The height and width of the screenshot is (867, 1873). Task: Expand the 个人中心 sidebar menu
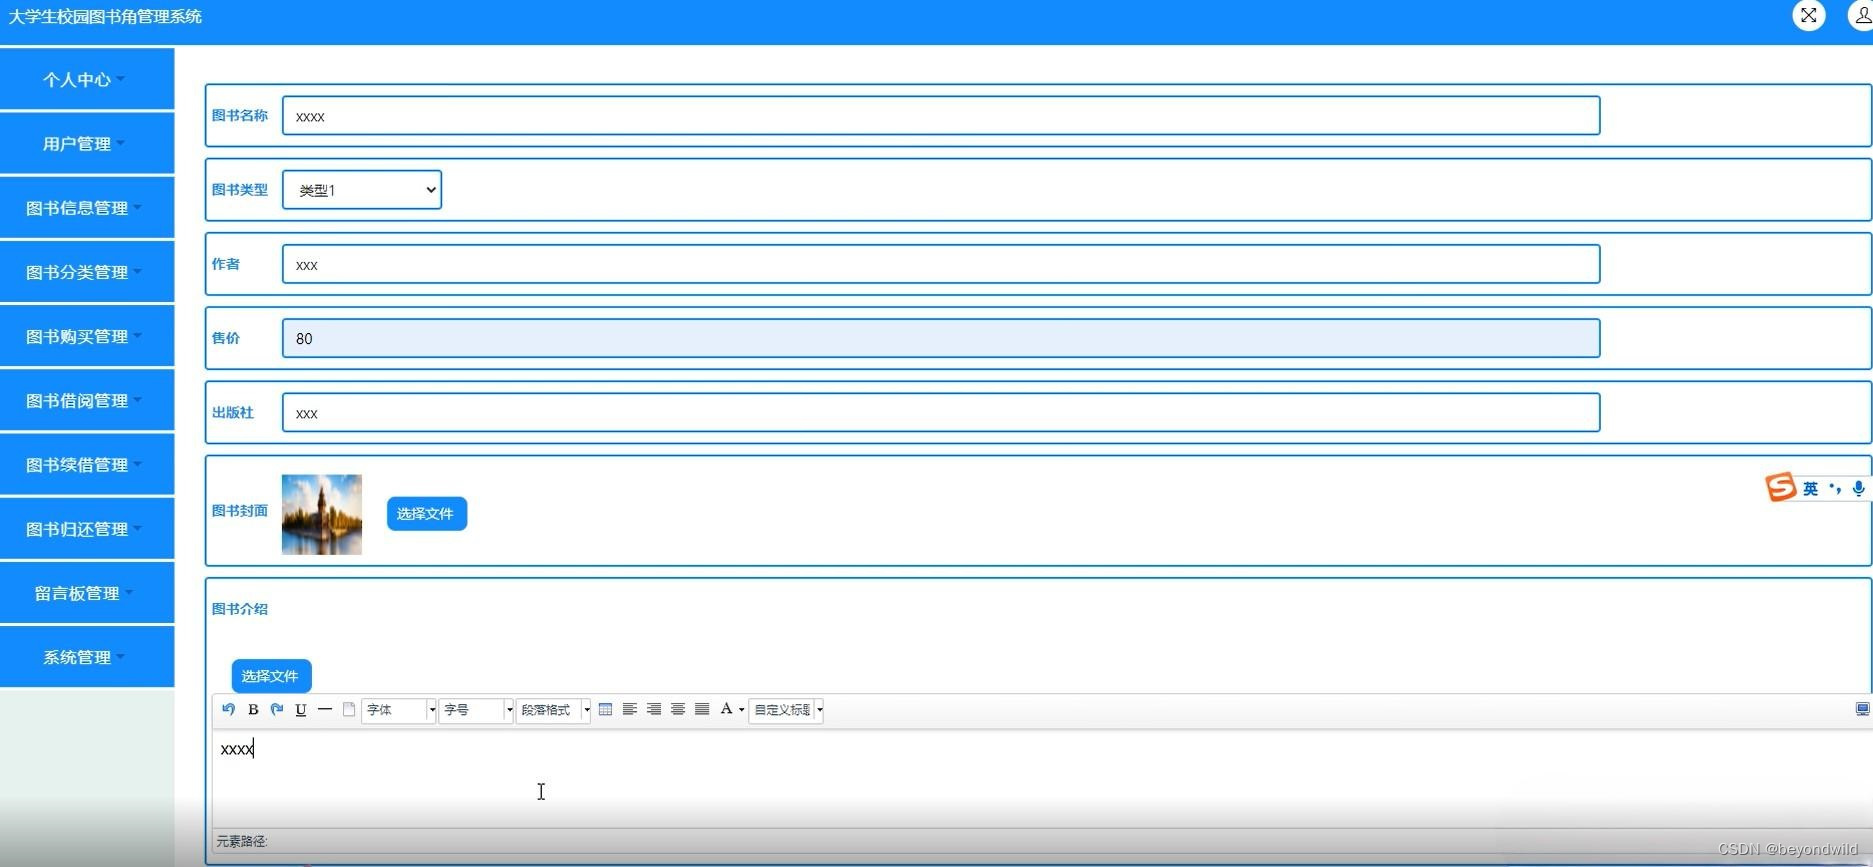[87, 79]
